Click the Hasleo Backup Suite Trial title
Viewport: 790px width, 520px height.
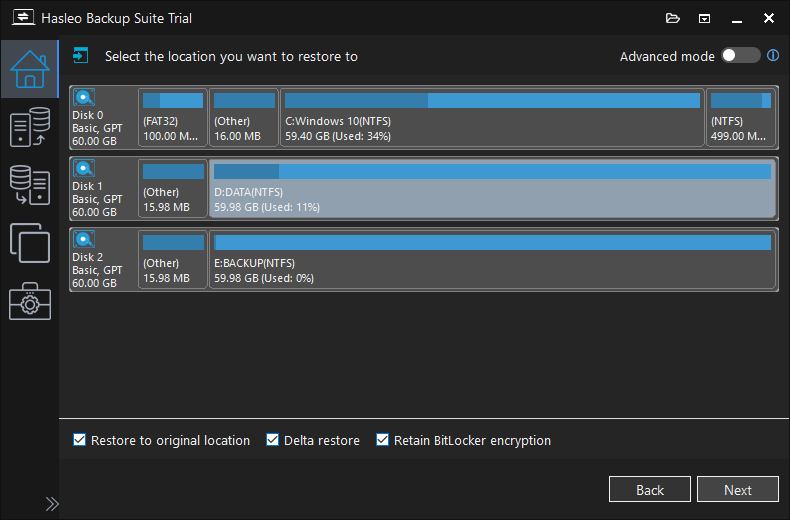pos(116,19)
